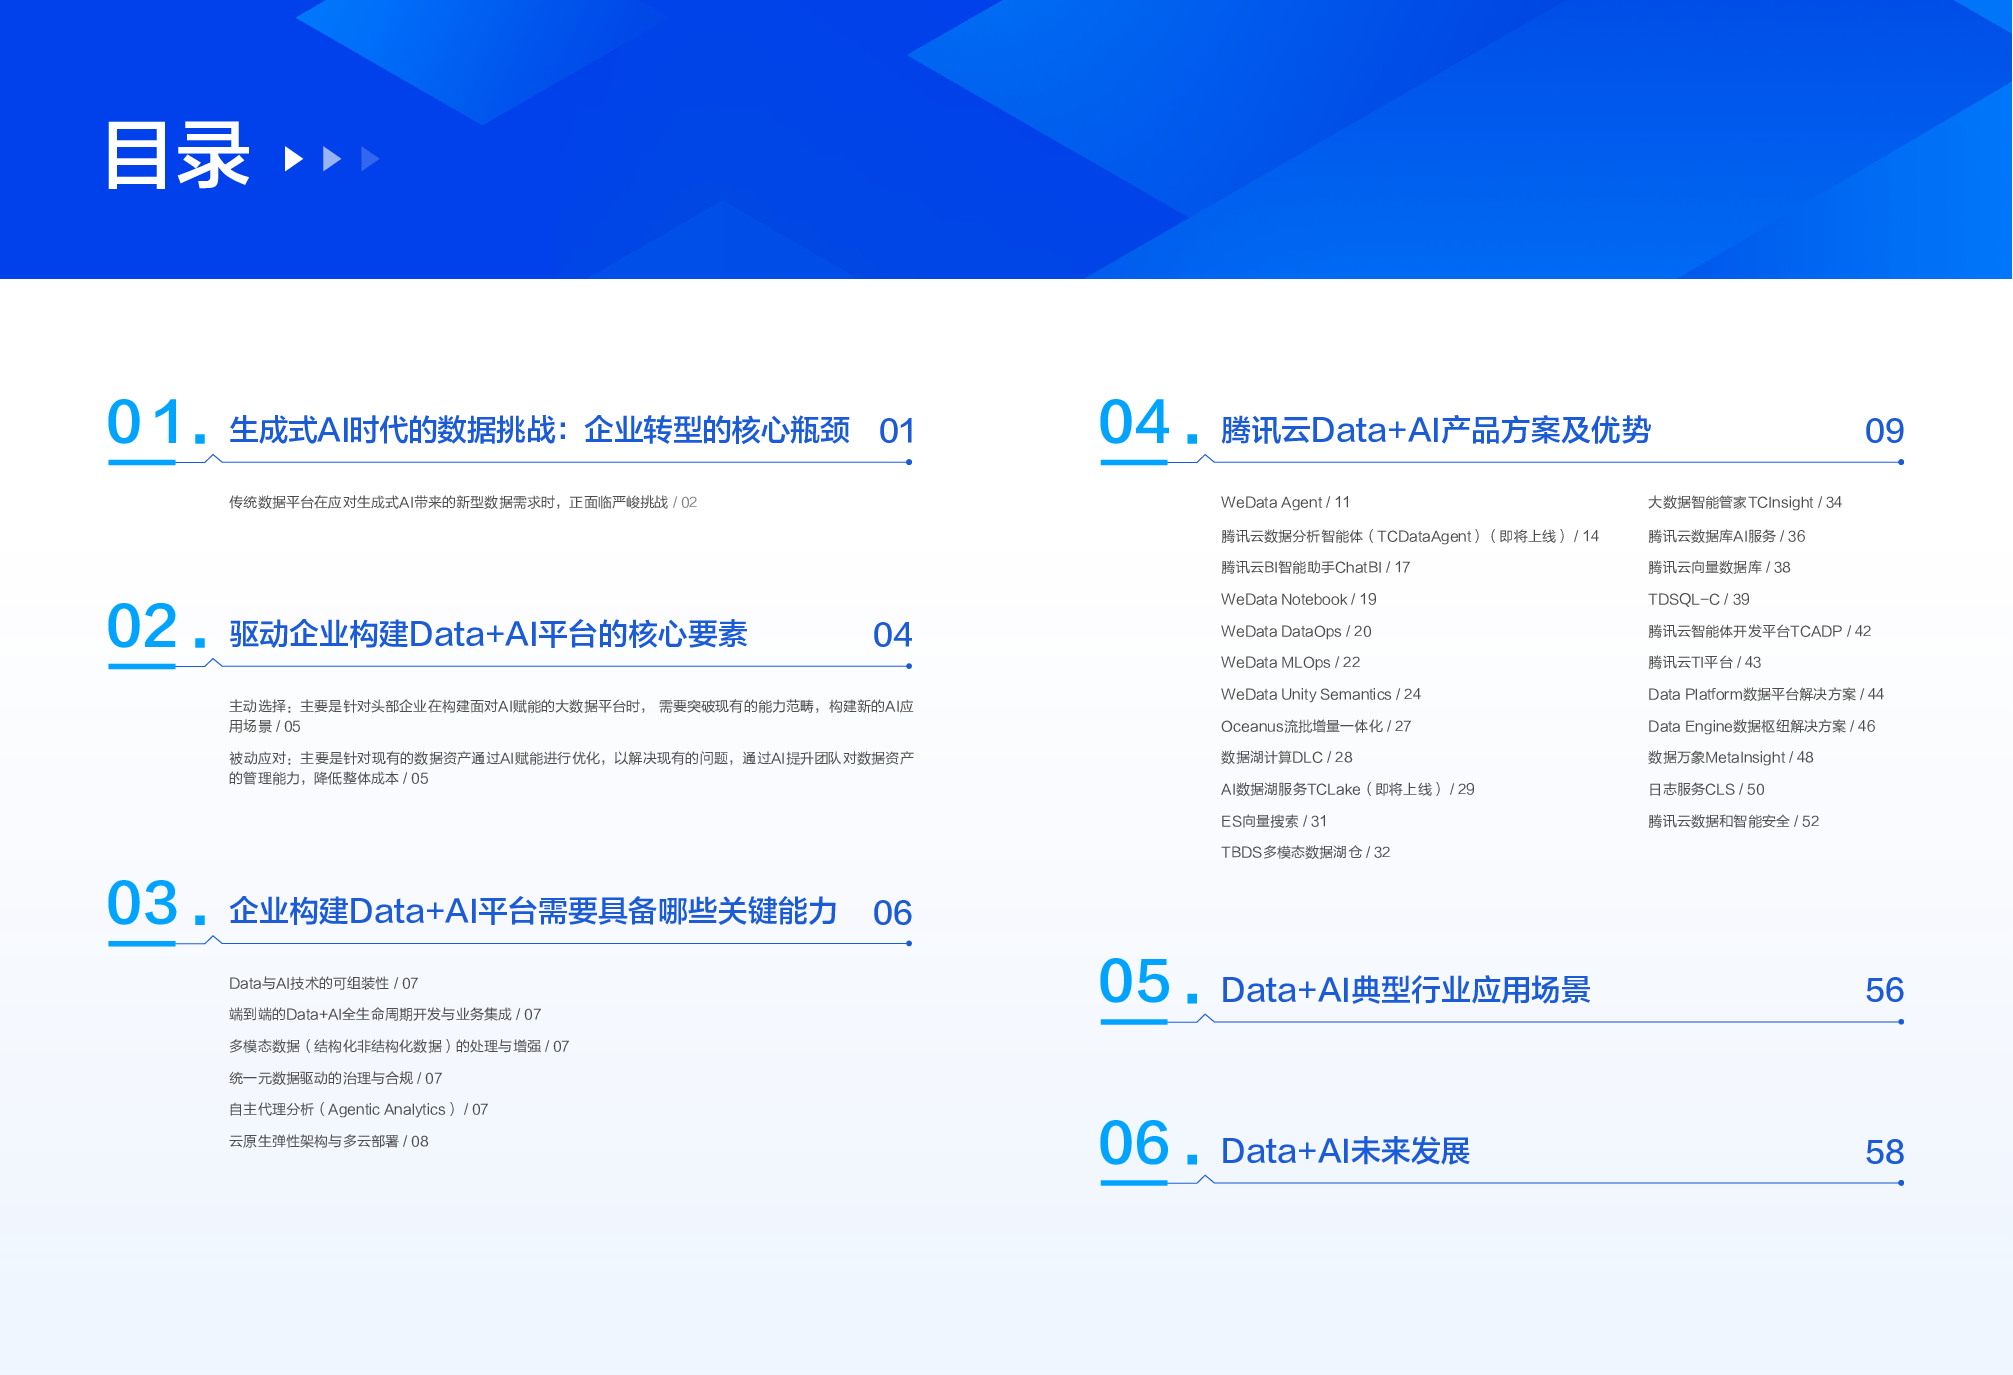This screenshot has width=2013, height=1375.
Task: Click page number 09 of chapter 04
Action: click(x=1884, y=431)
